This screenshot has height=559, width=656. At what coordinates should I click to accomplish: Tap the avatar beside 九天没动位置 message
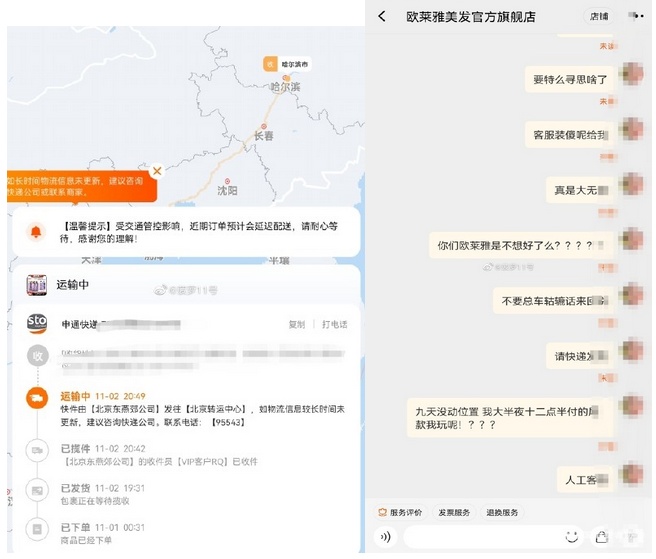coord(633,406)
